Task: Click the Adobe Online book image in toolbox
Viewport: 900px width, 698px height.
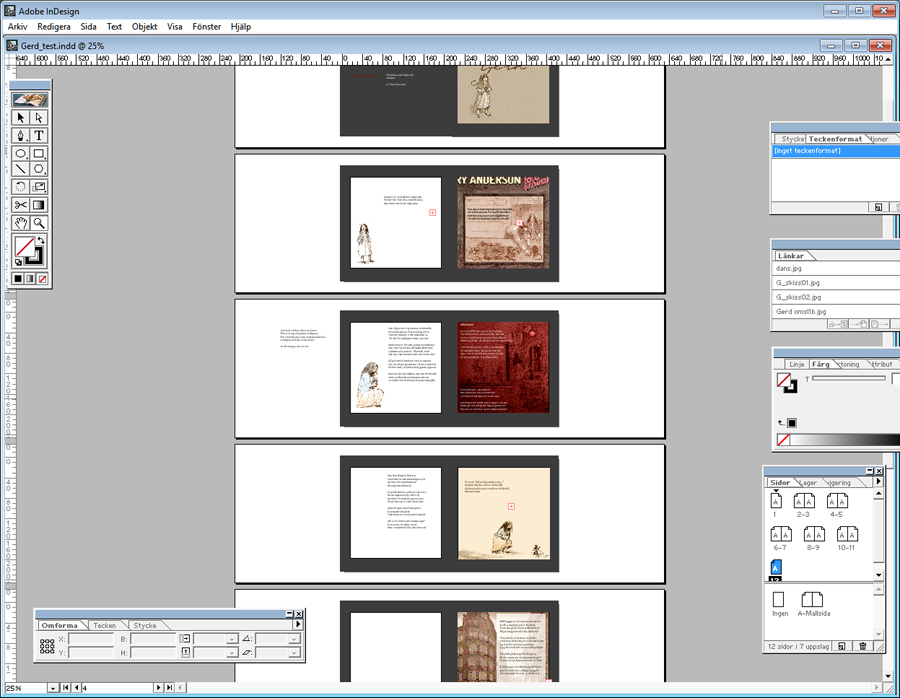Action: coord(30,100)
